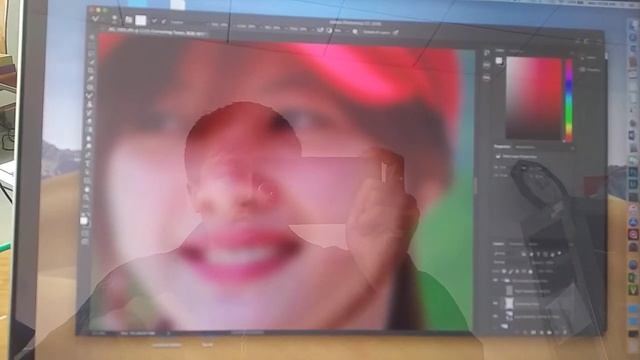Switch to the Swatches tab beside Color
640x360 pixels.
516,51
